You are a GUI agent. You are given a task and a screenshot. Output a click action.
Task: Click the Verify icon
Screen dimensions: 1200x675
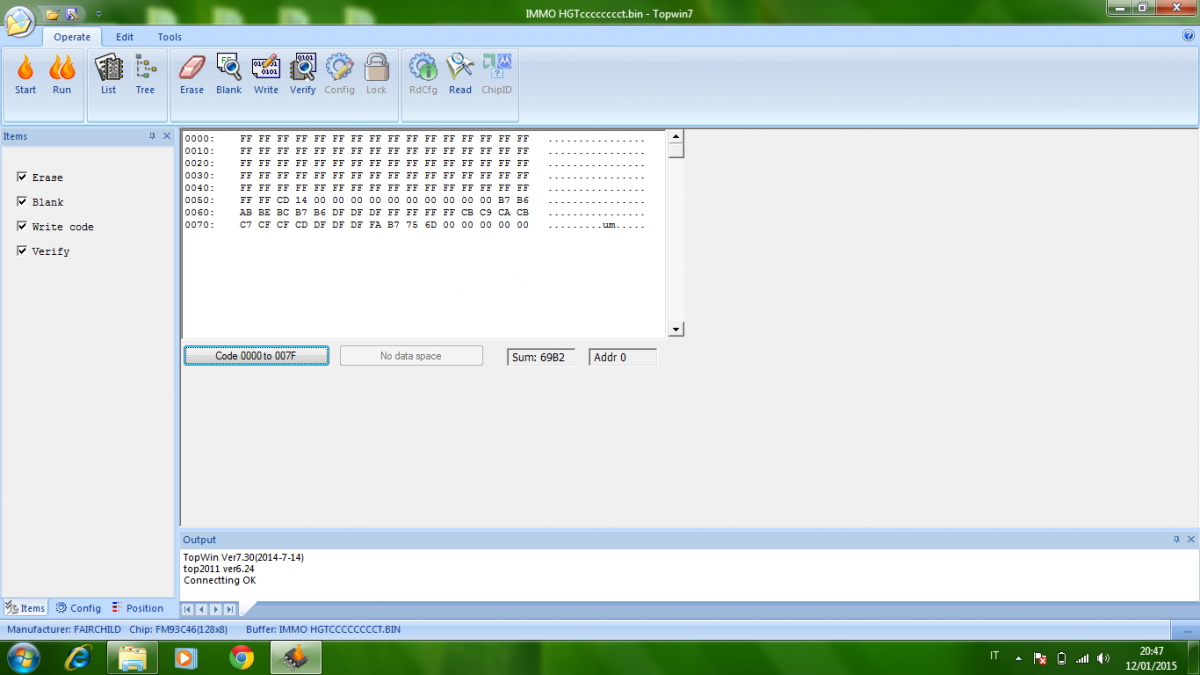point(303,68)
